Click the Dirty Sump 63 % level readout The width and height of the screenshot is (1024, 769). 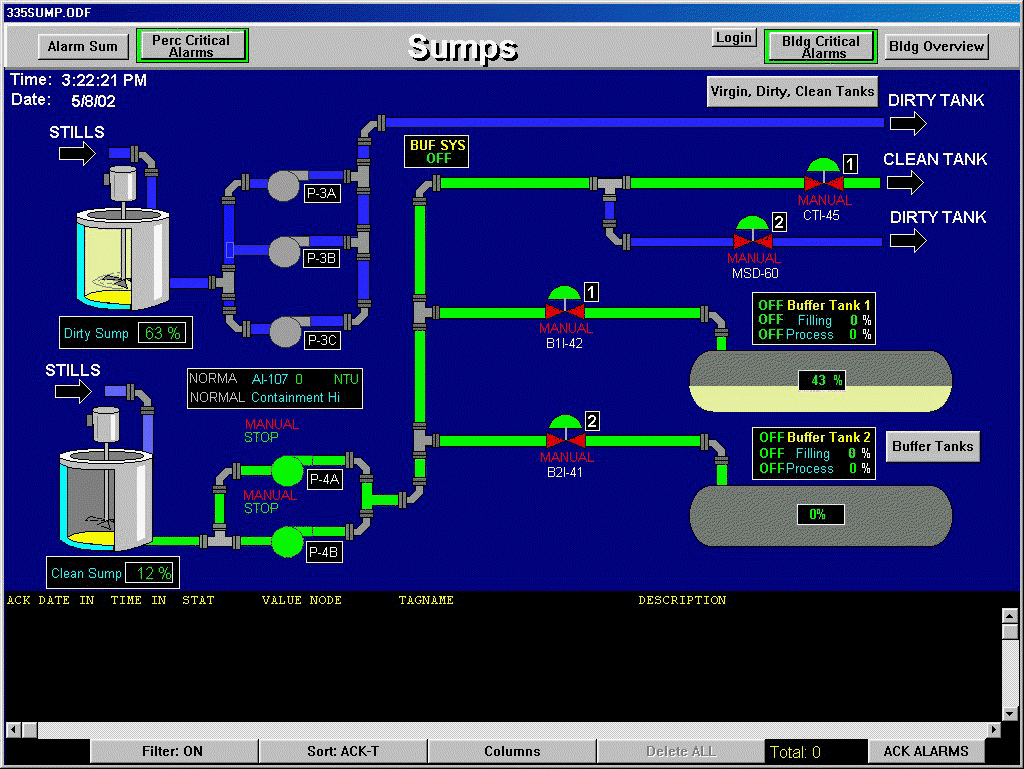click(125, 333)
